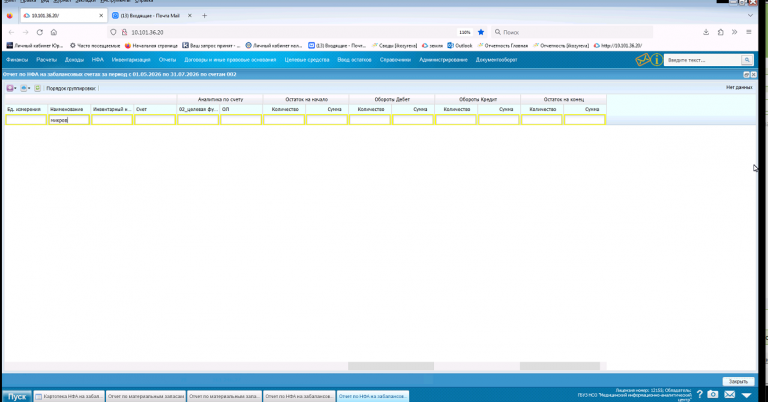Open the yellow information icon
The height and width of the screenshot is (402, 768).
pos(656,60)
